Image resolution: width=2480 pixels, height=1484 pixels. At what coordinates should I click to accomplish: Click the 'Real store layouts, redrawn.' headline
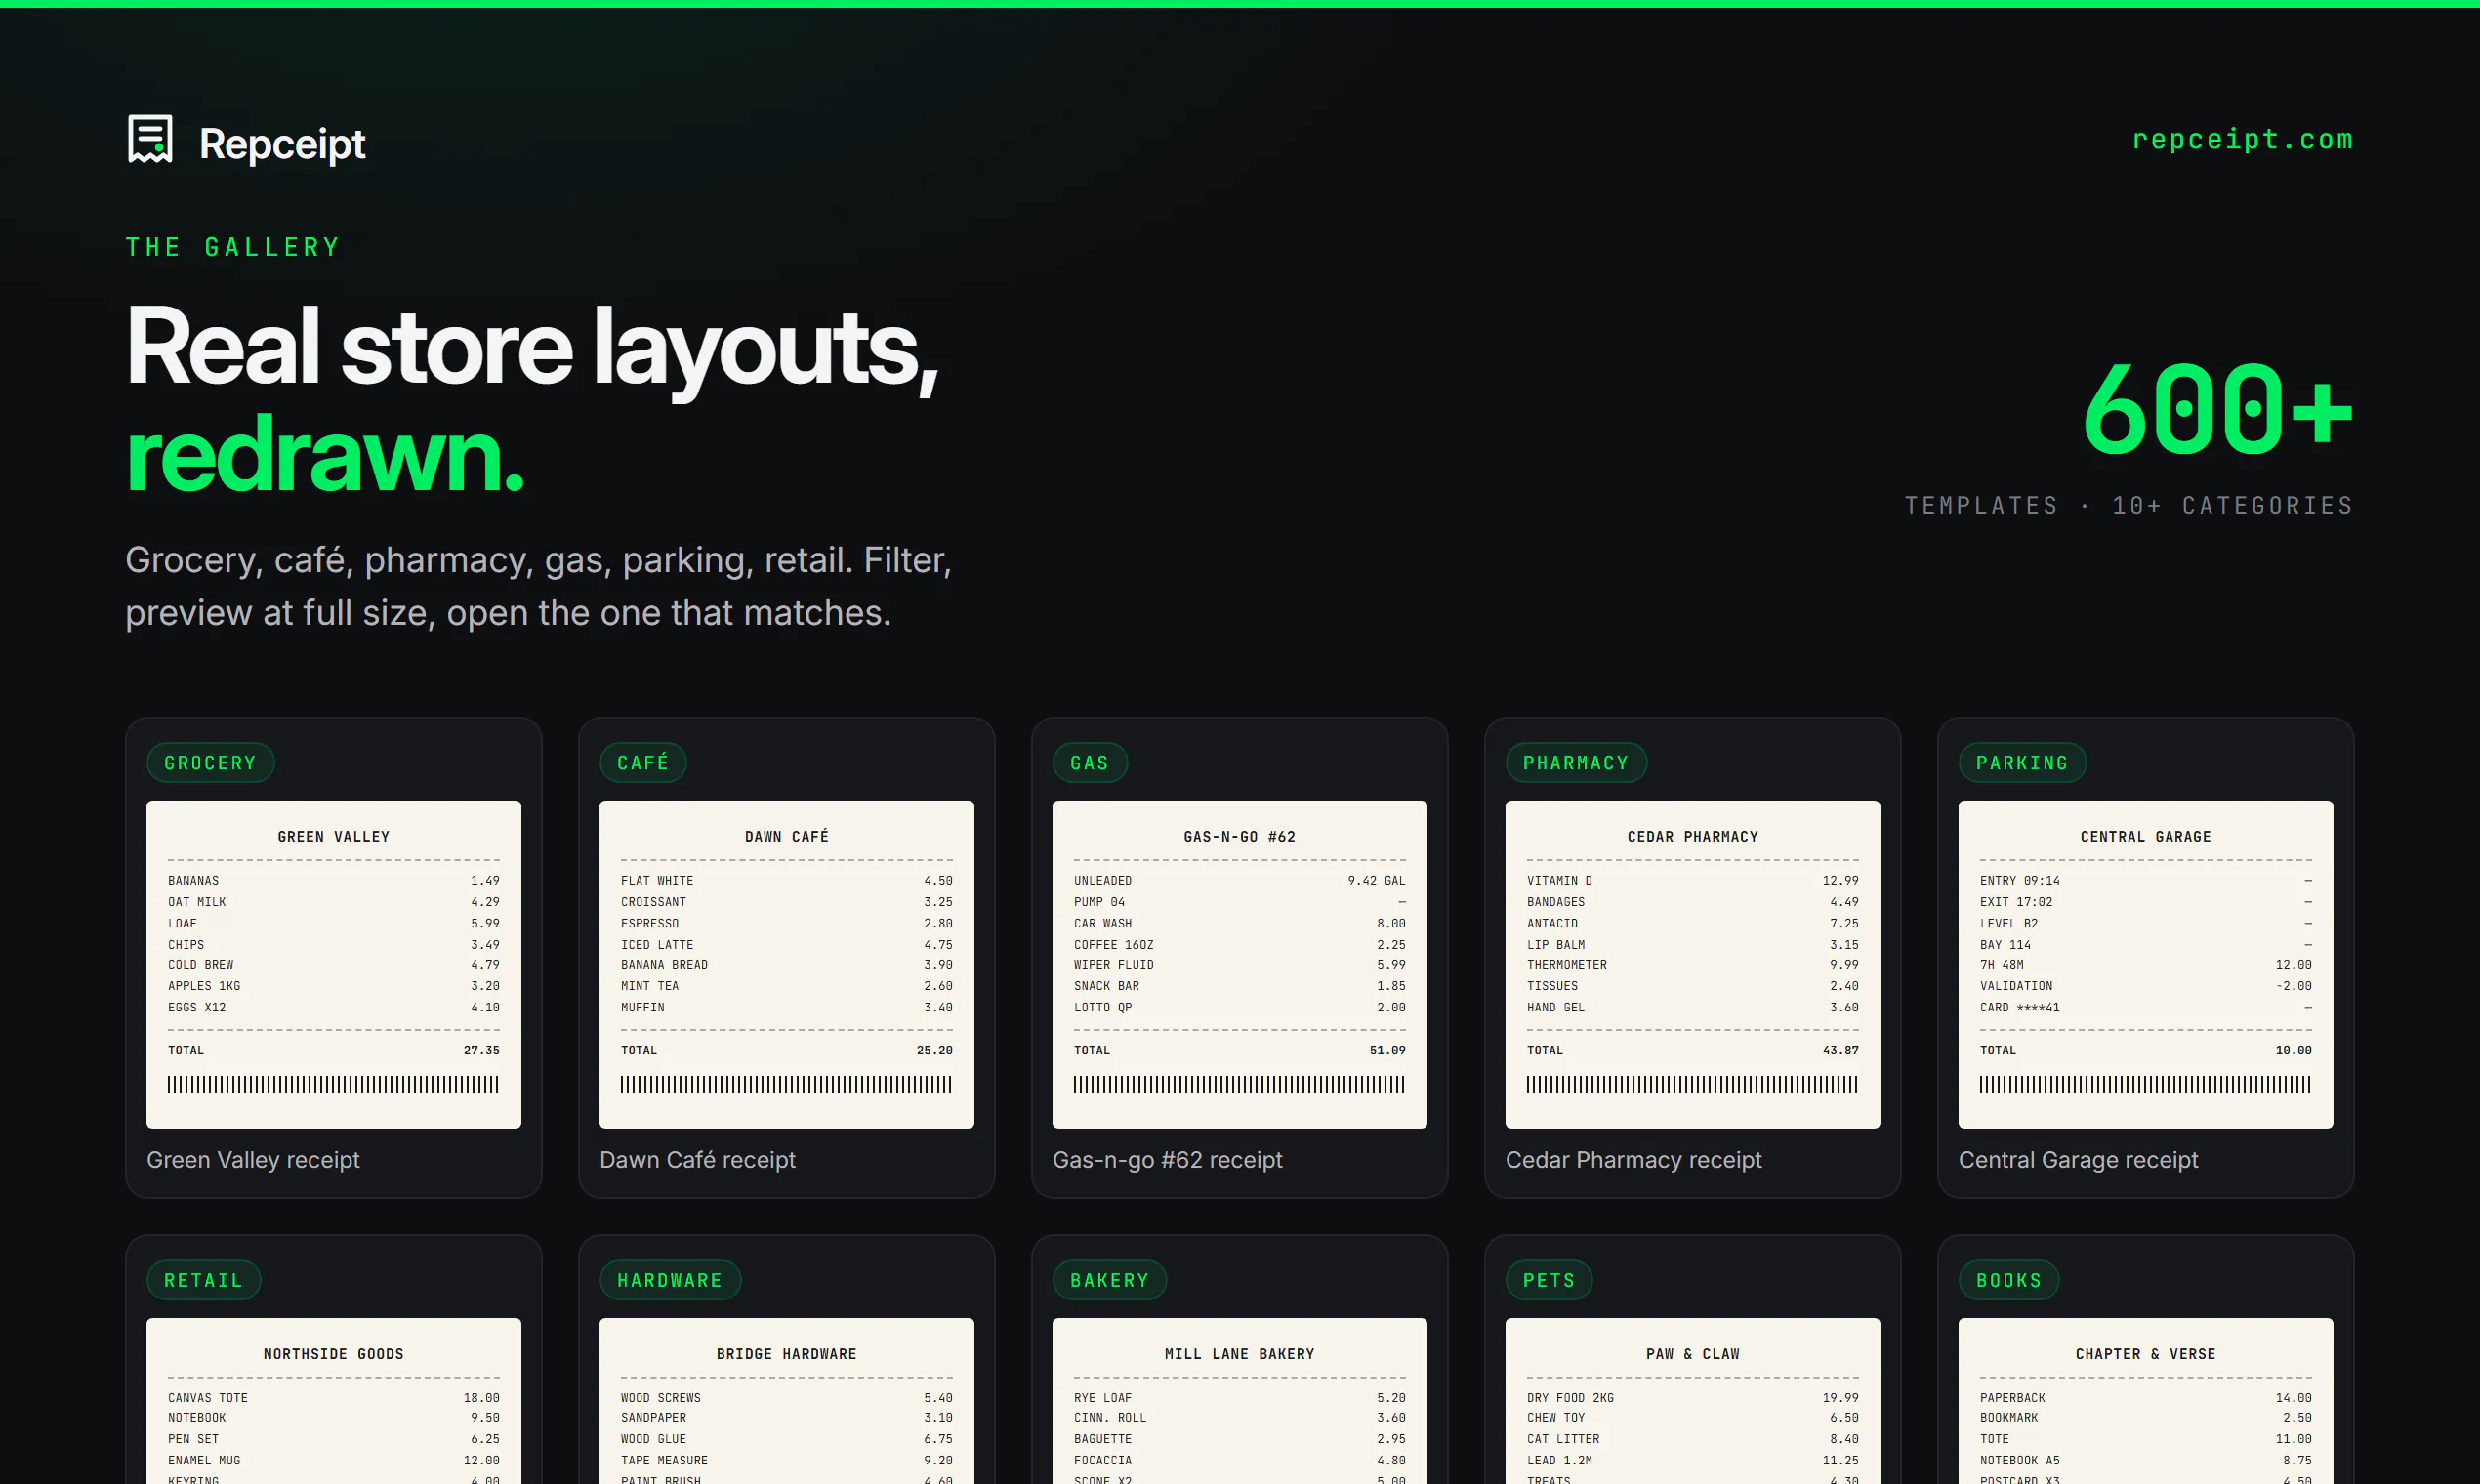click(x=533, y=400)
